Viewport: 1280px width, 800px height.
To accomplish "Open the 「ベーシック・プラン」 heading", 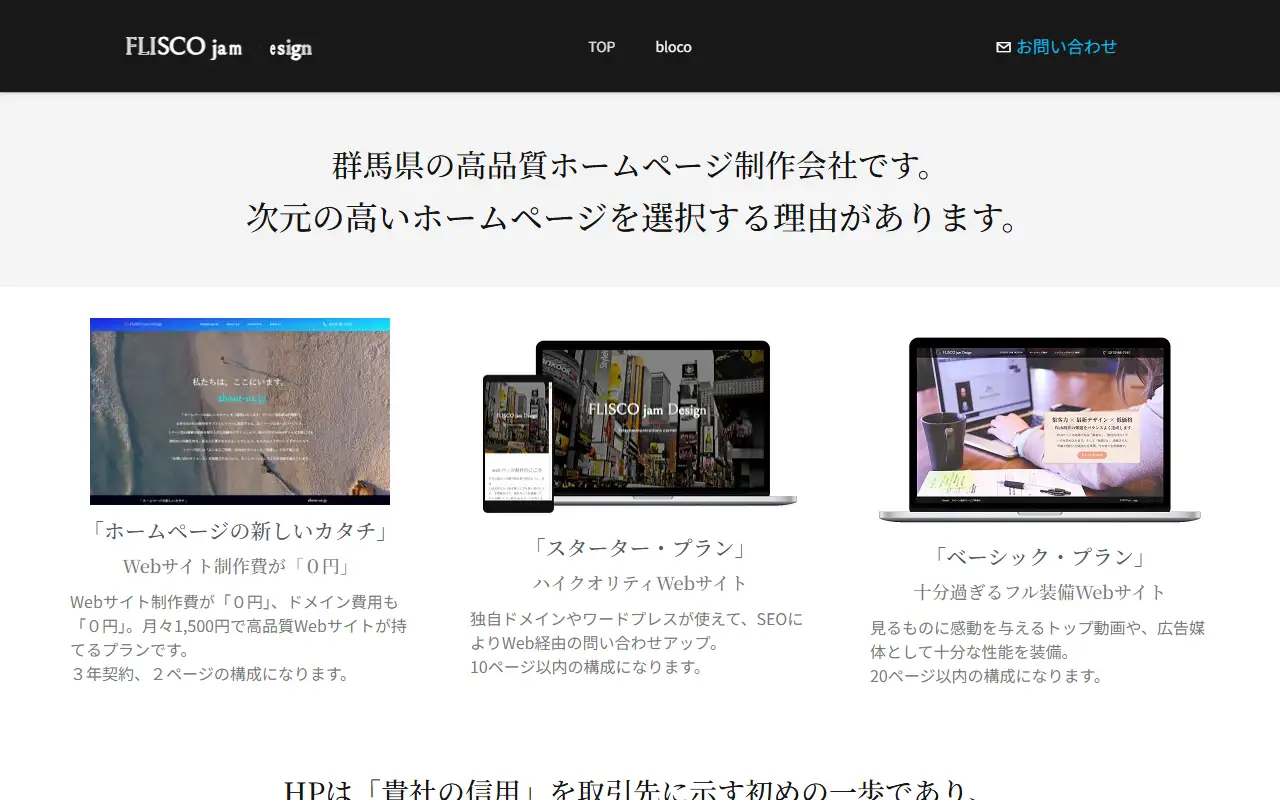I will (x=1040, y=557).
